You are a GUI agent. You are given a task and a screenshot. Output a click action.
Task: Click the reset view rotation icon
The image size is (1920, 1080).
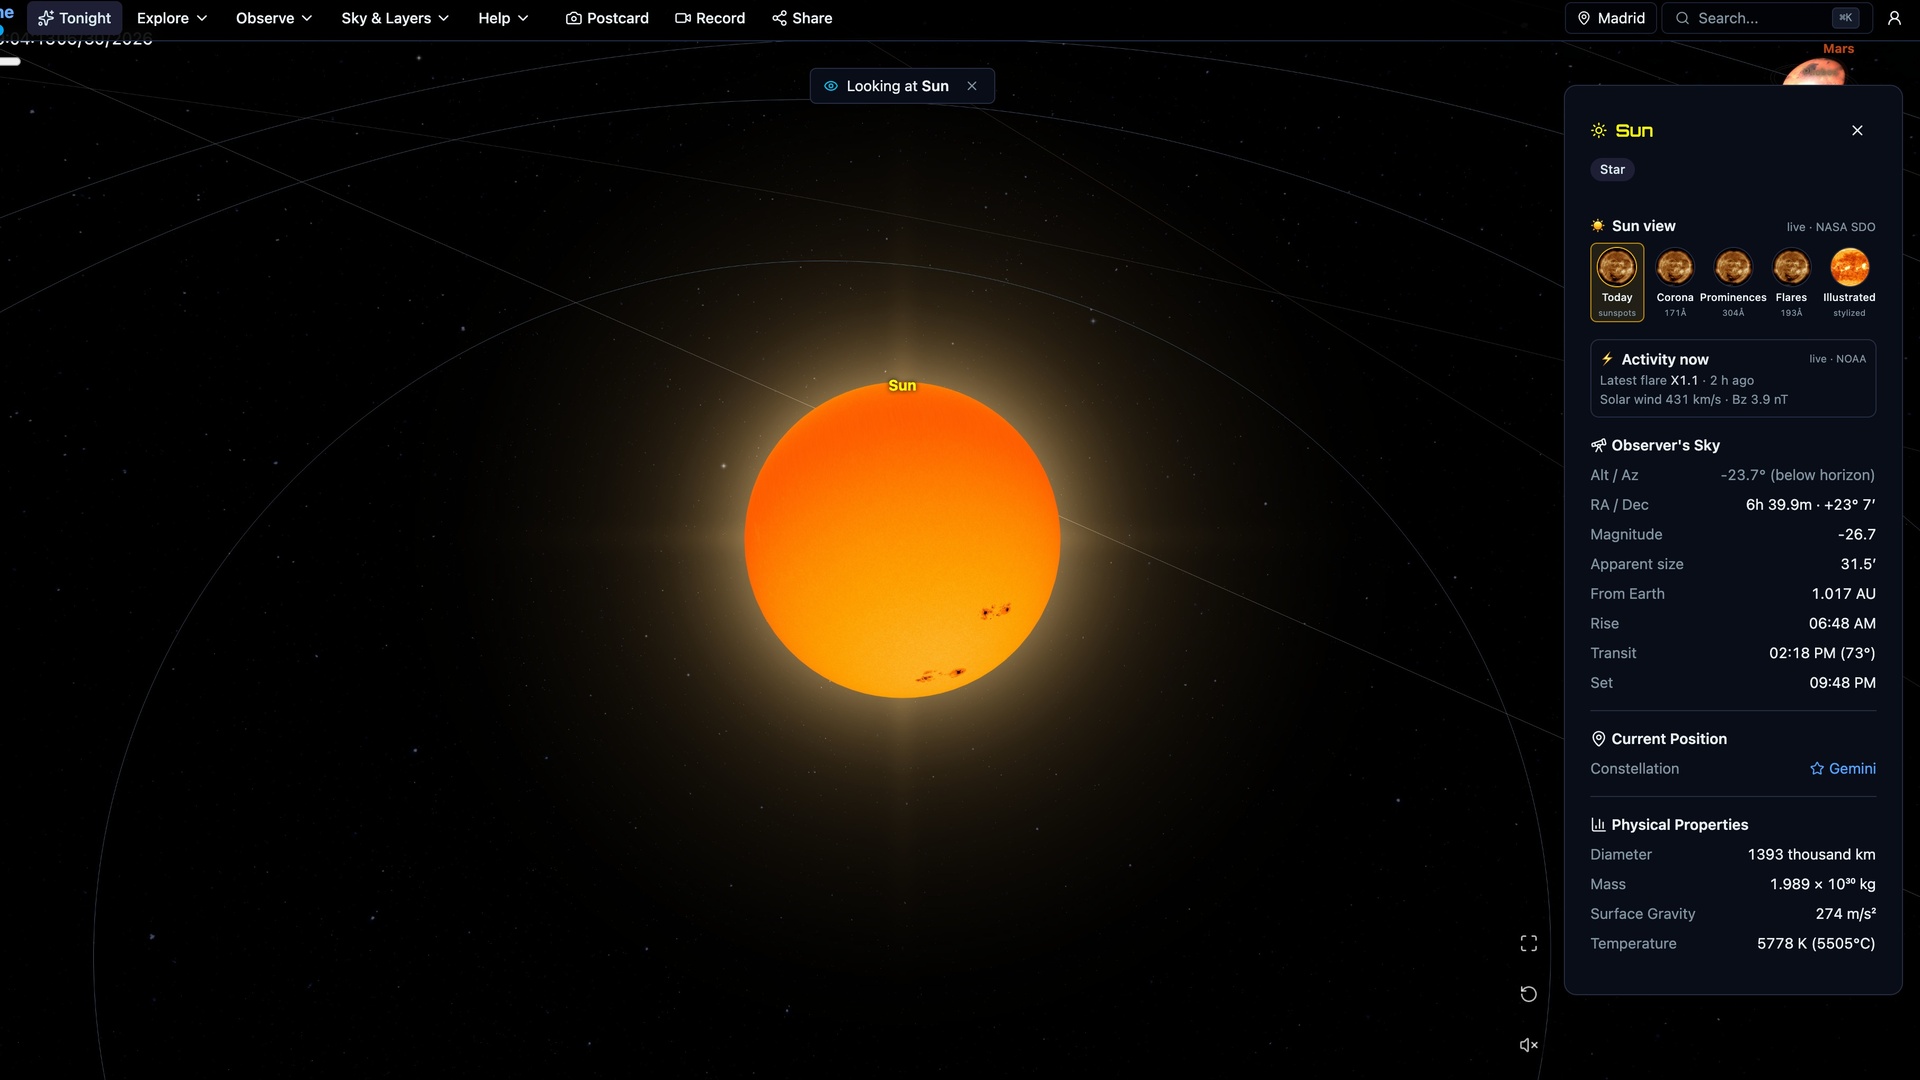coord(1528,994)
